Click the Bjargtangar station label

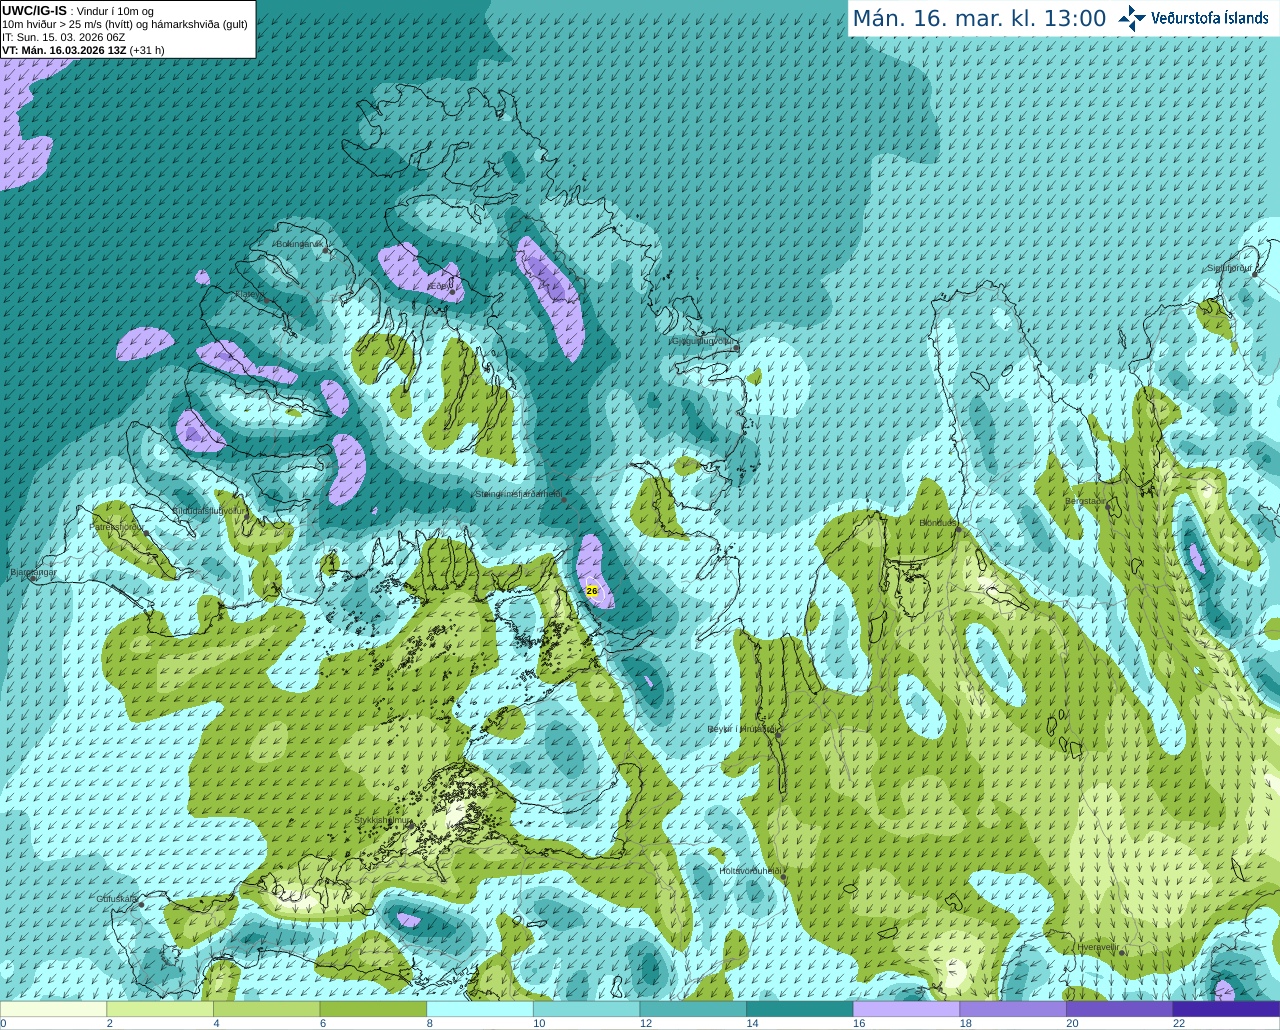33,572
